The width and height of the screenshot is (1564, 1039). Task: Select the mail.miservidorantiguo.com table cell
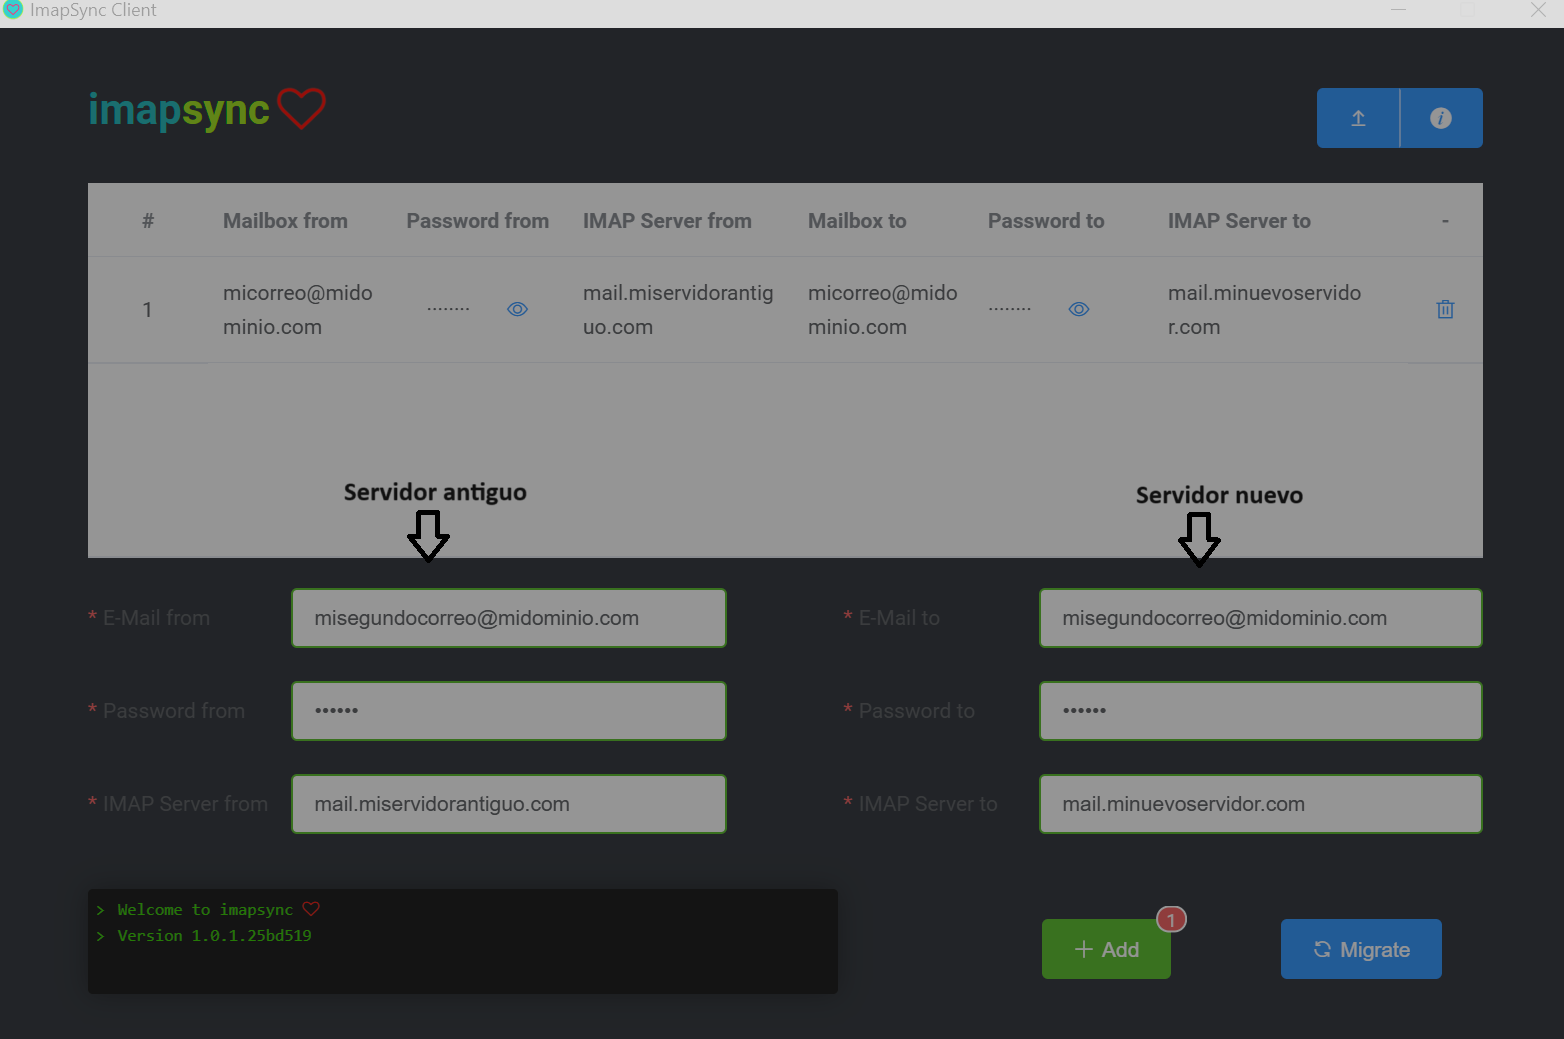click(678, 310)
